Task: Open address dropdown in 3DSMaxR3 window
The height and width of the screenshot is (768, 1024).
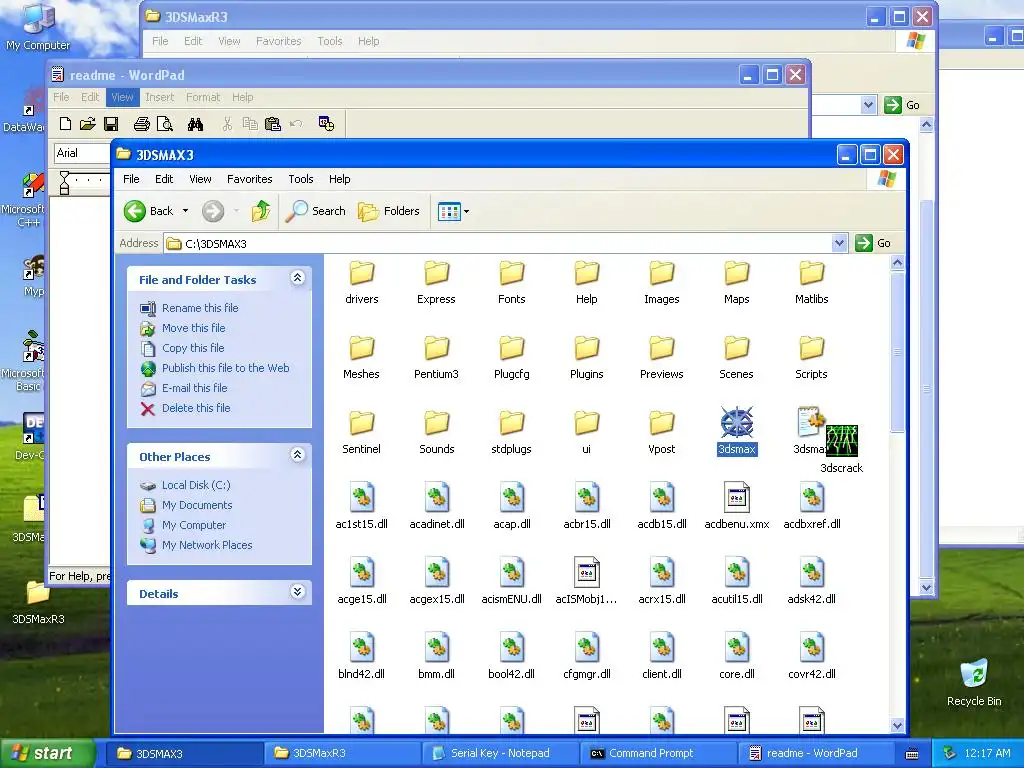Action: [868, 104]
